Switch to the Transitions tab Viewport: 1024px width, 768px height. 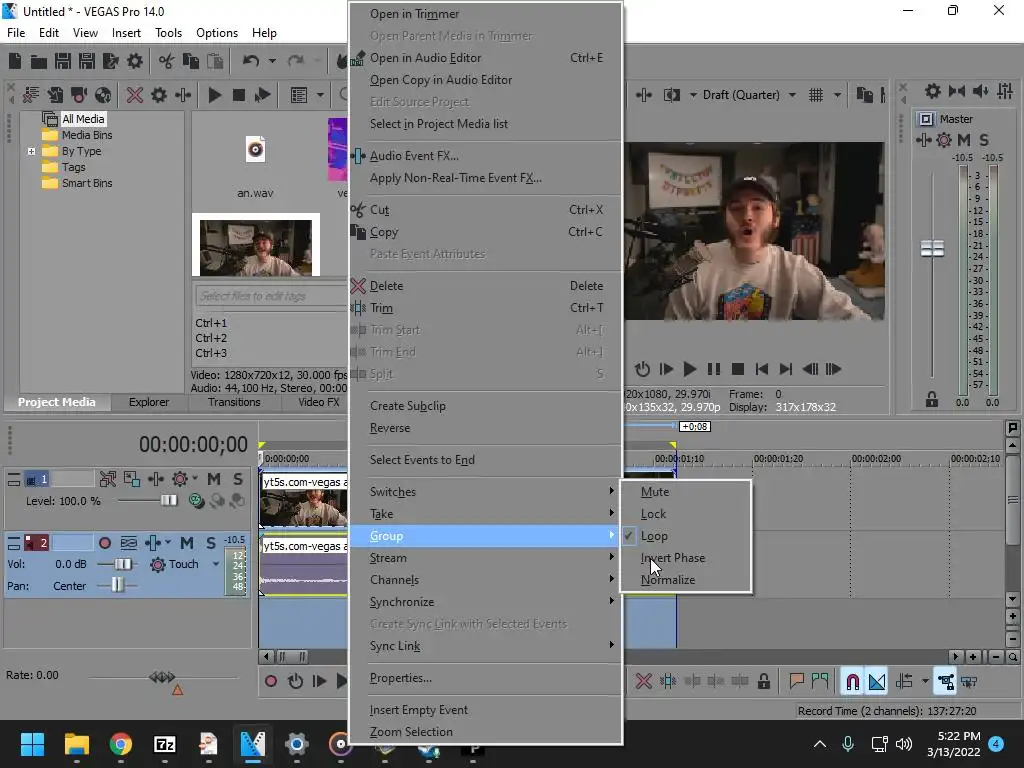click(x=234, y=402)
